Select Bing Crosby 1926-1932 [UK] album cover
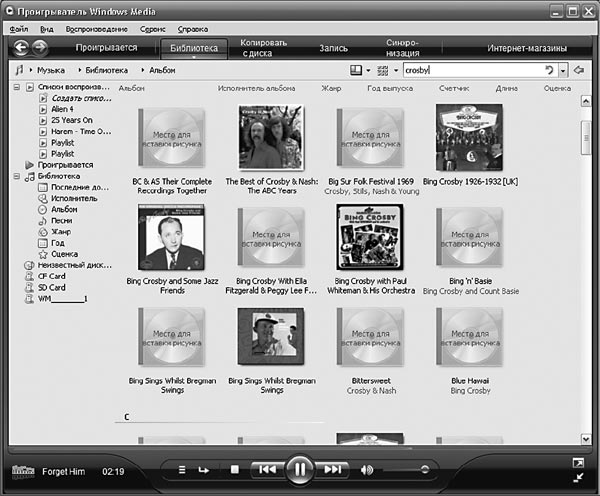600x496 pixels. 469,137
